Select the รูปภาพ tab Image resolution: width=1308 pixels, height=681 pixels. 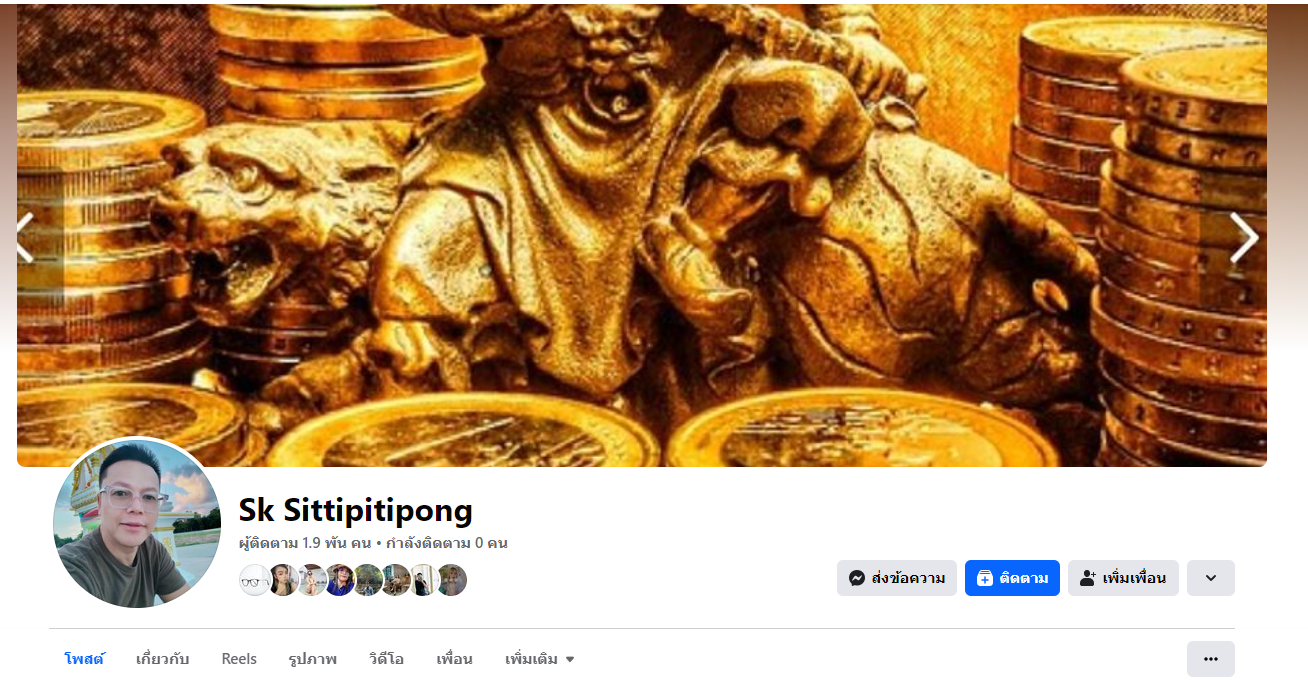pos(312,659)
